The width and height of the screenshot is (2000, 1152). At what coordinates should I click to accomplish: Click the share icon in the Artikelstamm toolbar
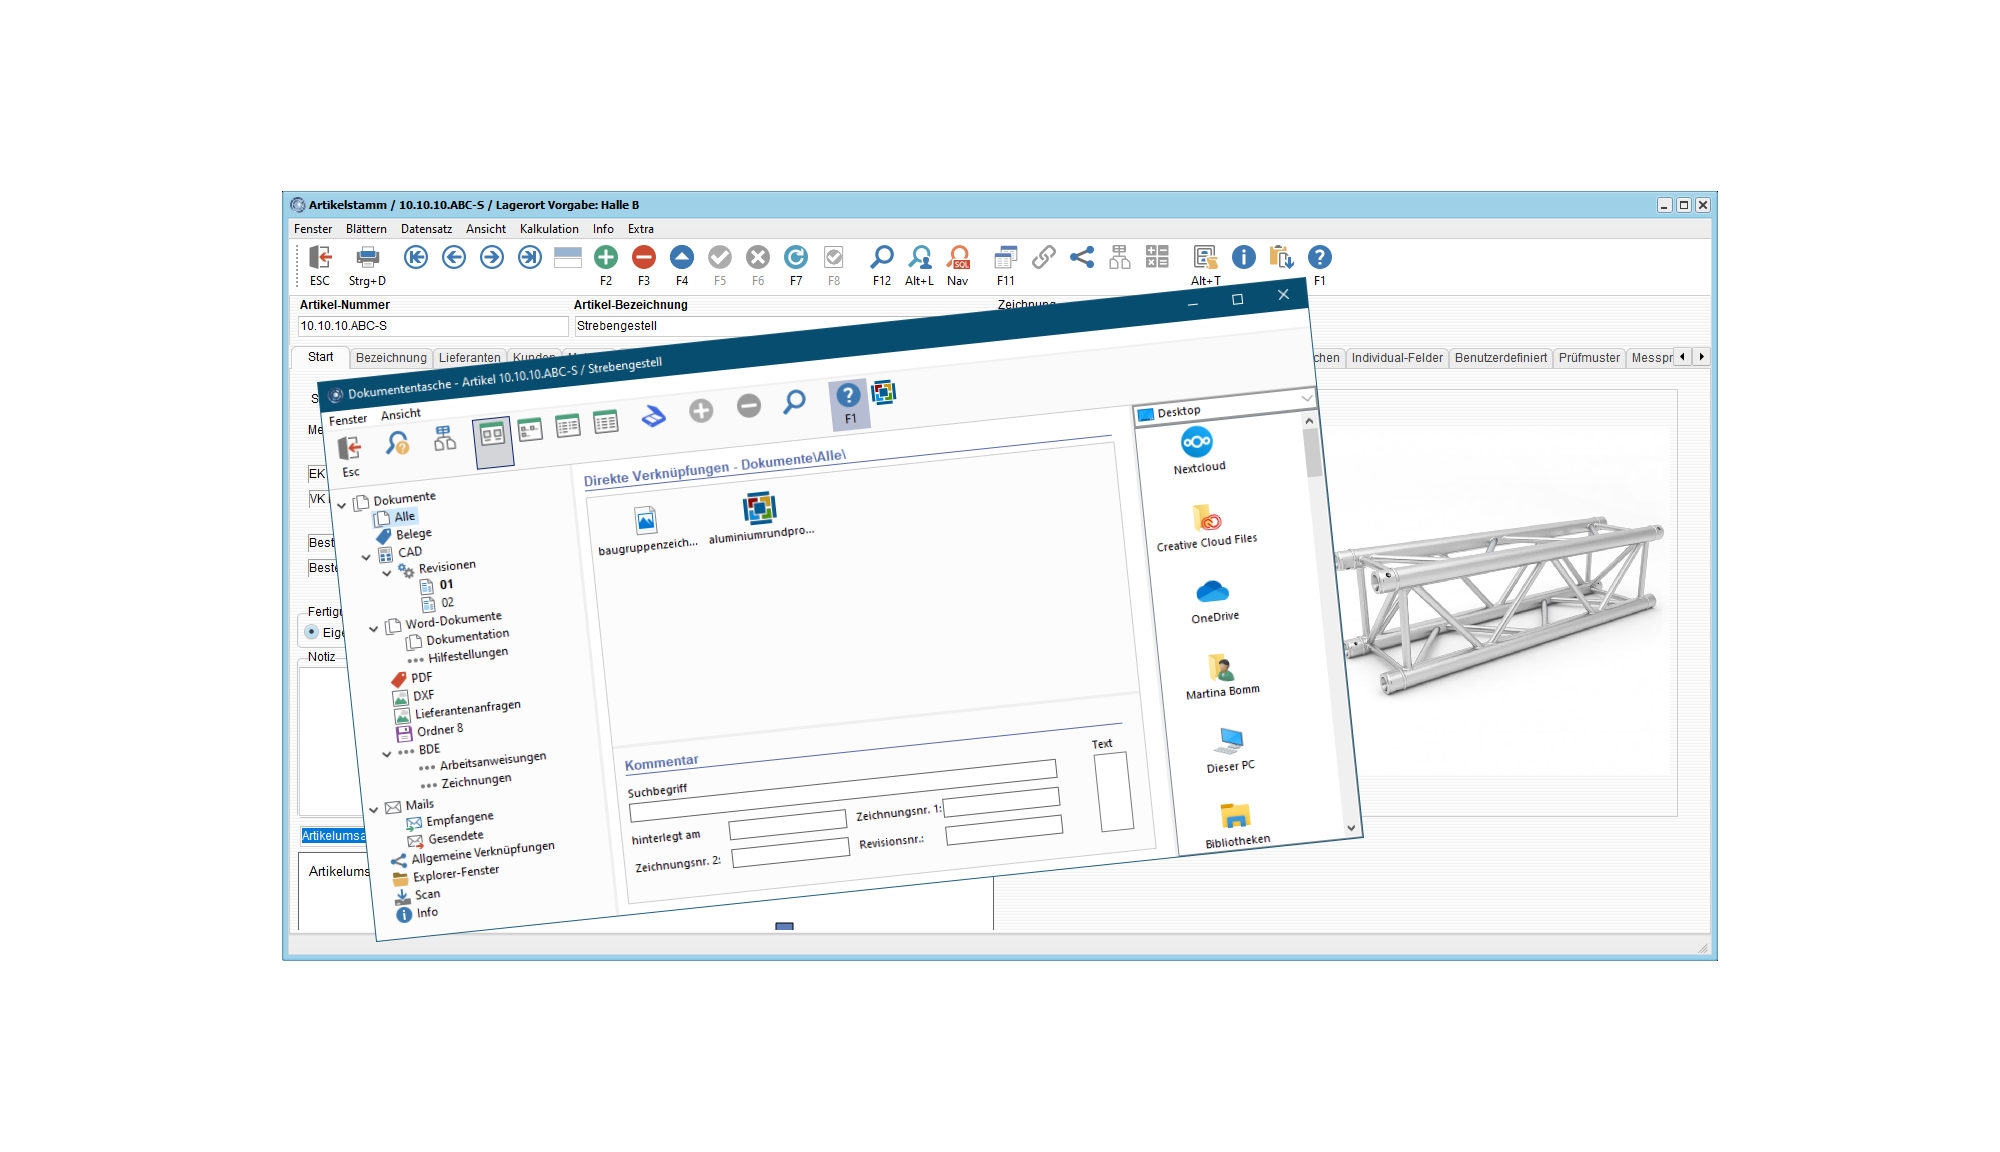pos(1081,258)
